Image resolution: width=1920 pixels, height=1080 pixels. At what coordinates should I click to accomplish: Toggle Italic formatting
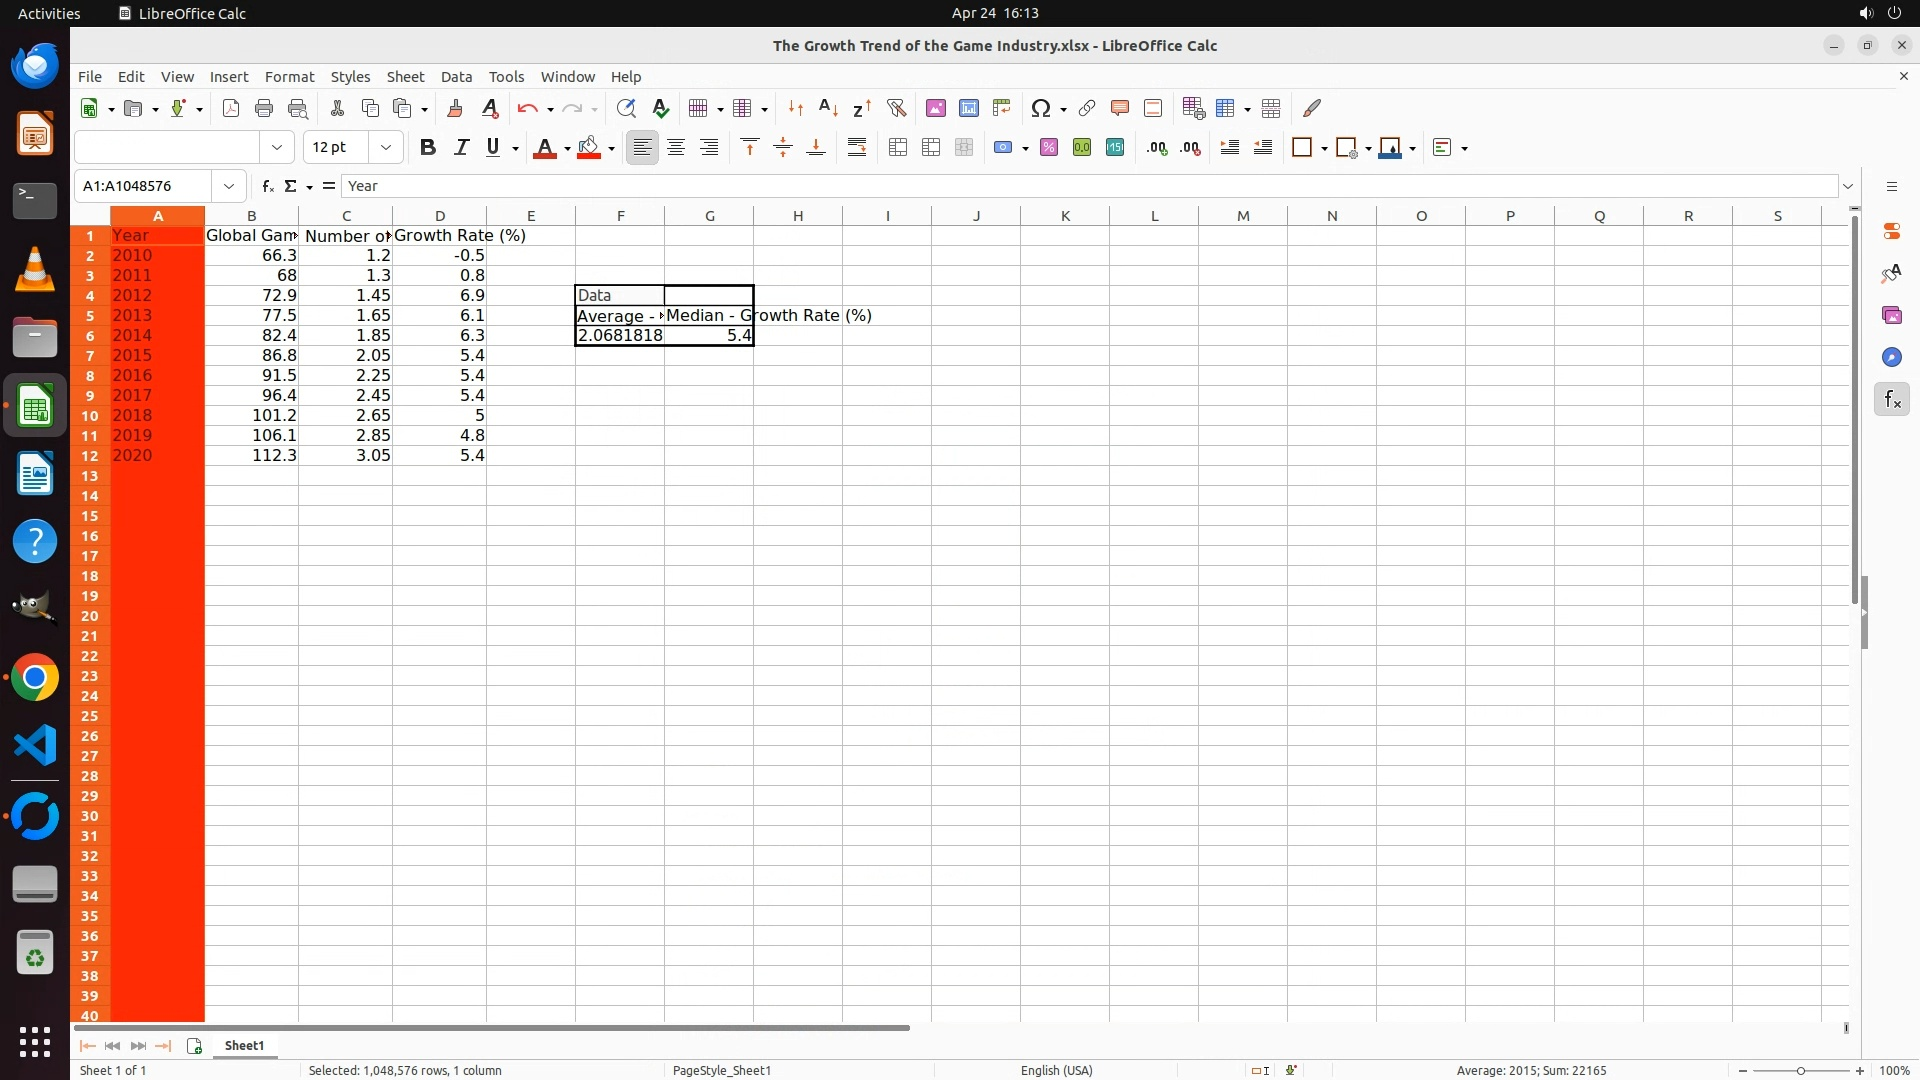pos(461,148)
